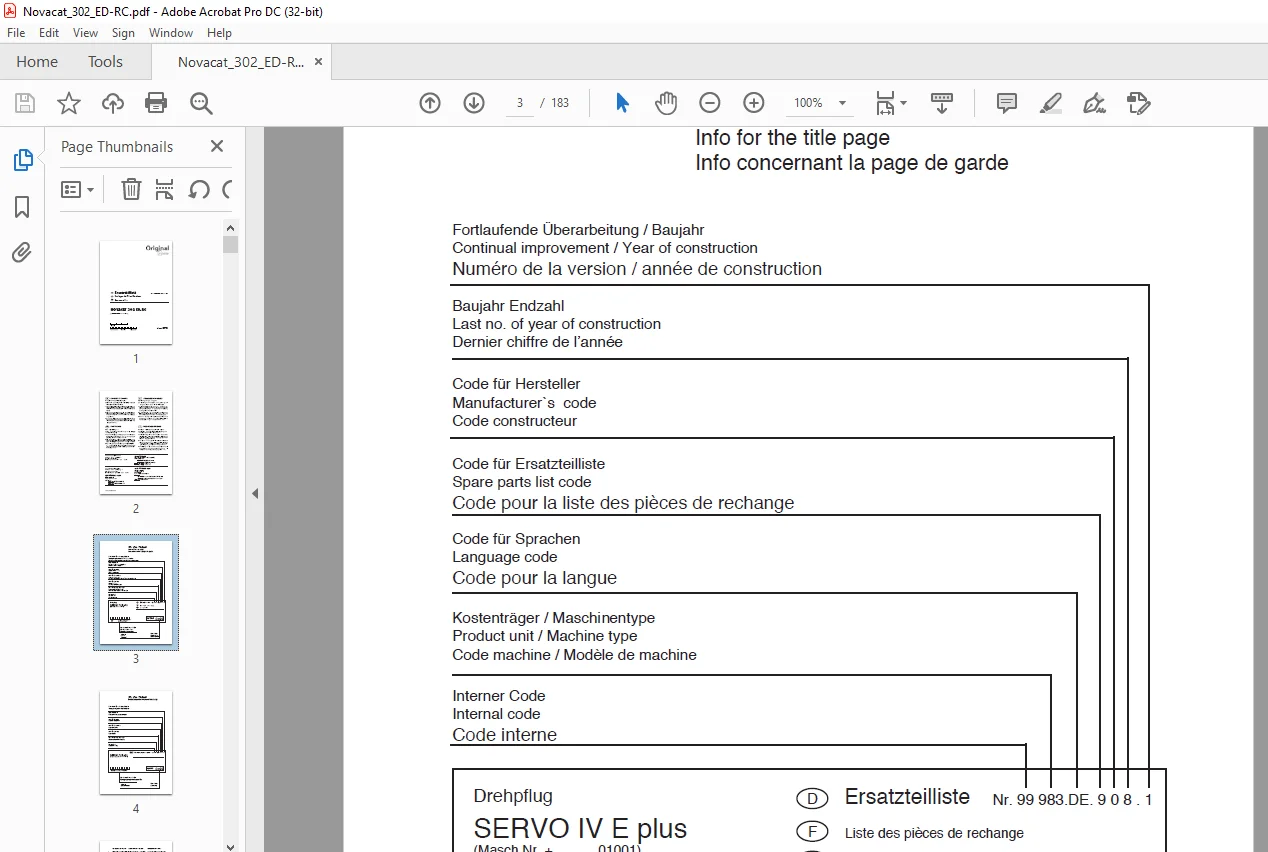
Task: Click 'Spare parts list code' text
Action: coord(521,482)
